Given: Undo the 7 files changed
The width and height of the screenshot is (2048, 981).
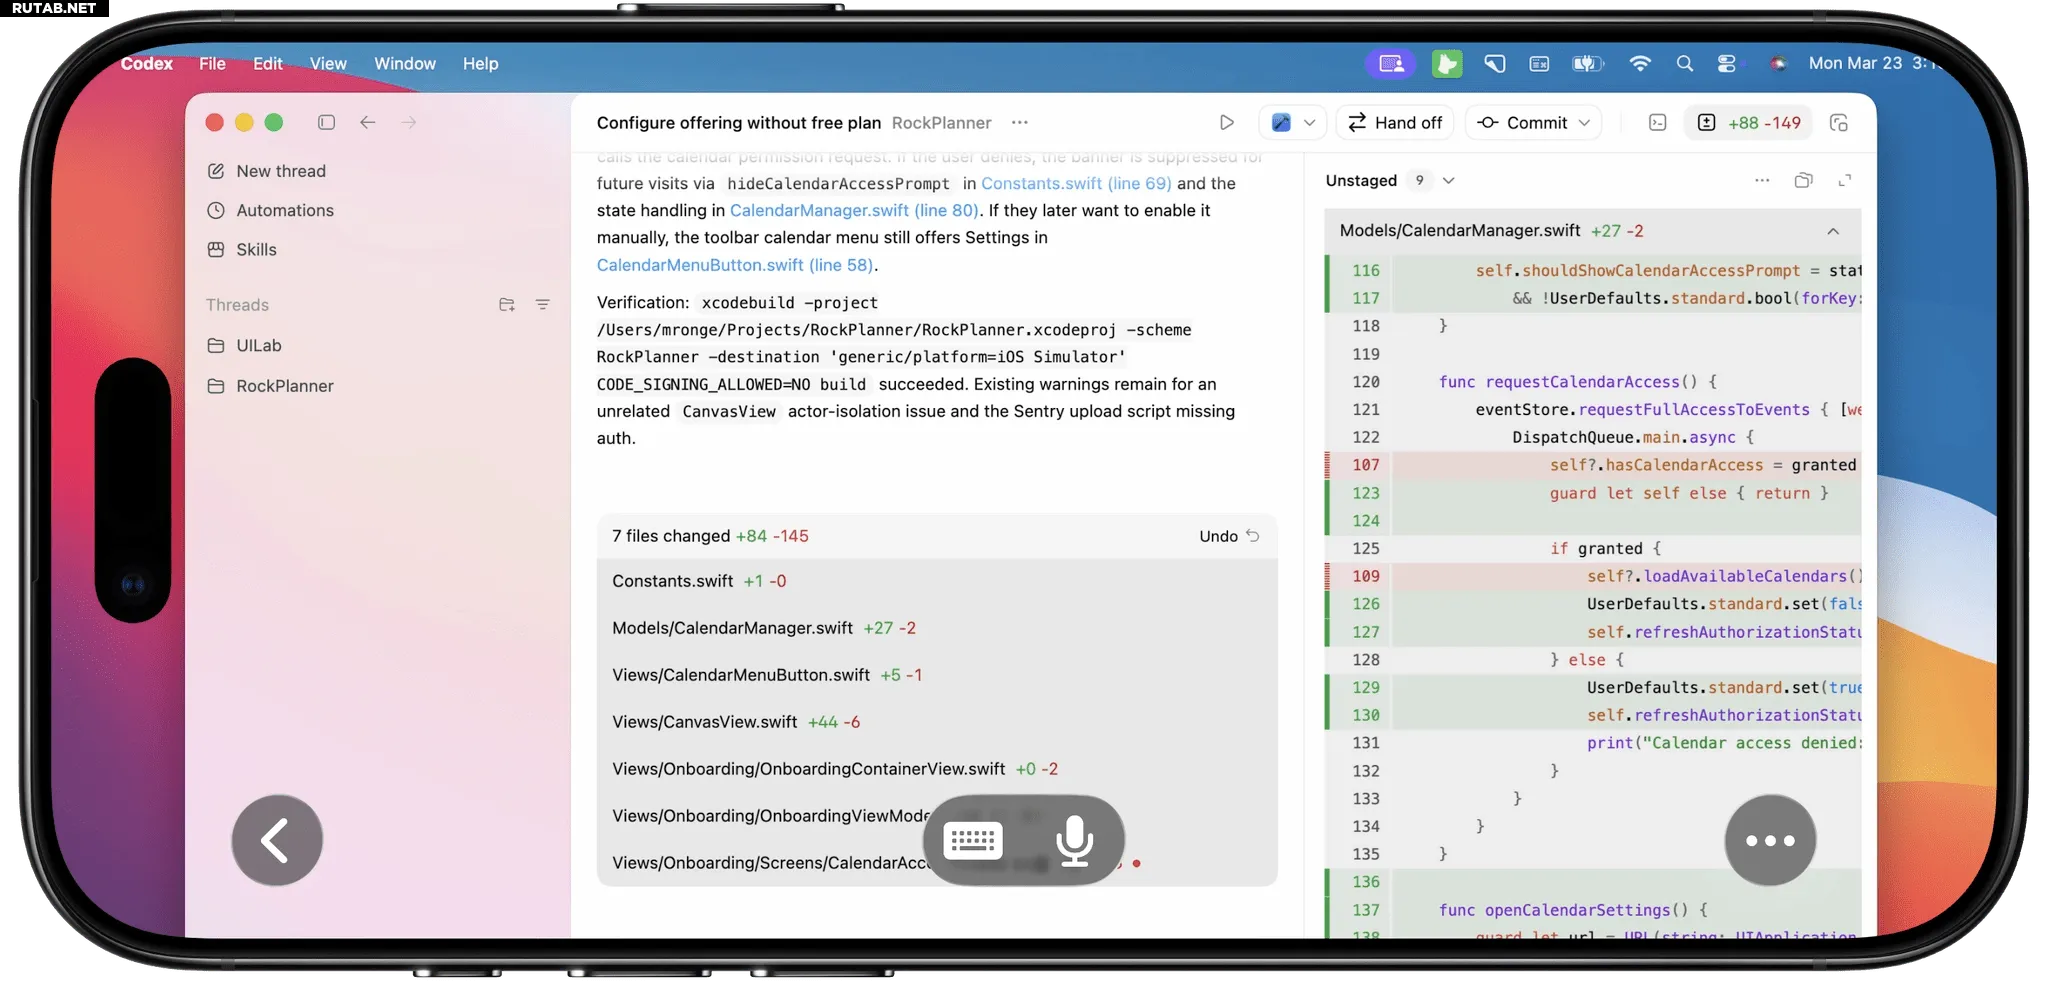Looking at the screenshot, I should (x=1228, y=536).
